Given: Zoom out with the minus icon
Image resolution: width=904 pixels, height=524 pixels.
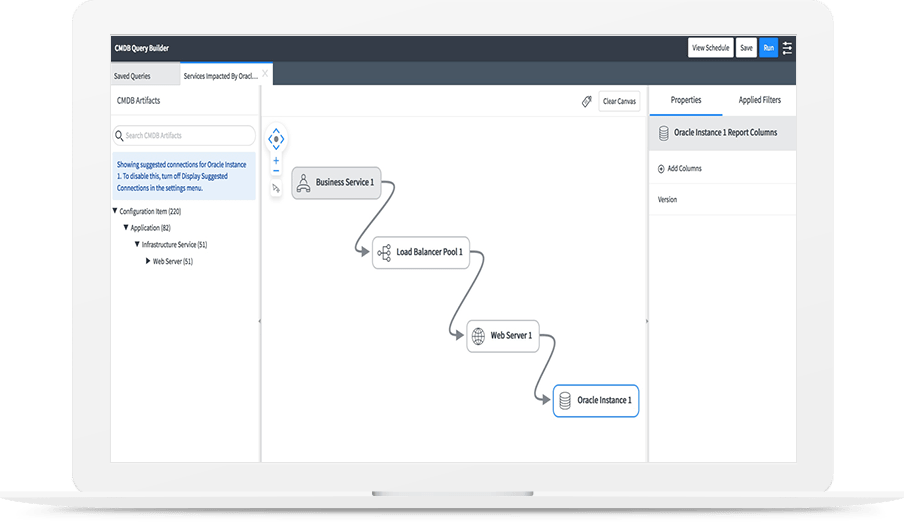Looking at the screenshot, I should click(x=276, y=171).
